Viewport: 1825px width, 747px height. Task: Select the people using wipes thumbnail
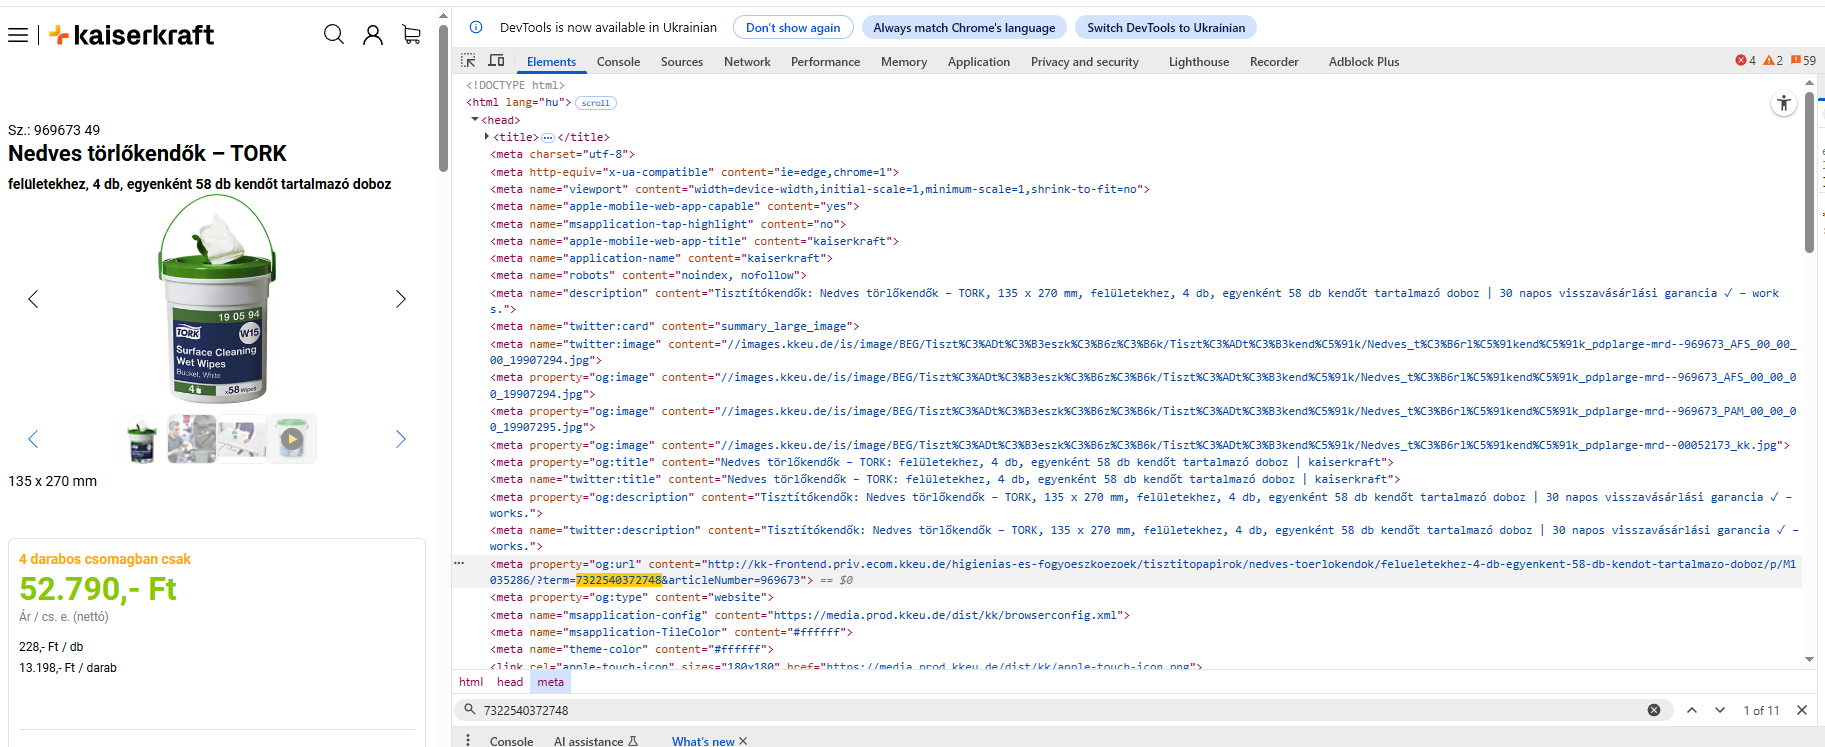pyautogui.click(x=192, y=439)
